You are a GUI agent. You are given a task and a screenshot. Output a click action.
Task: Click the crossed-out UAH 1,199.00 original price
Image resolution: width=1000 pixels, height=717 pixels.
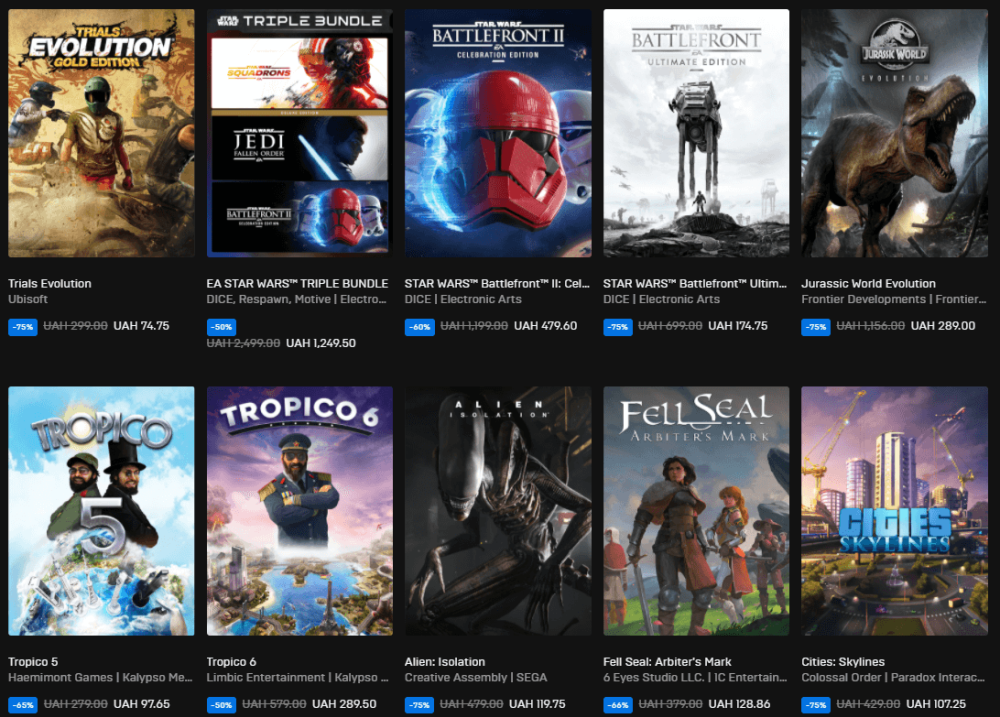474,326
